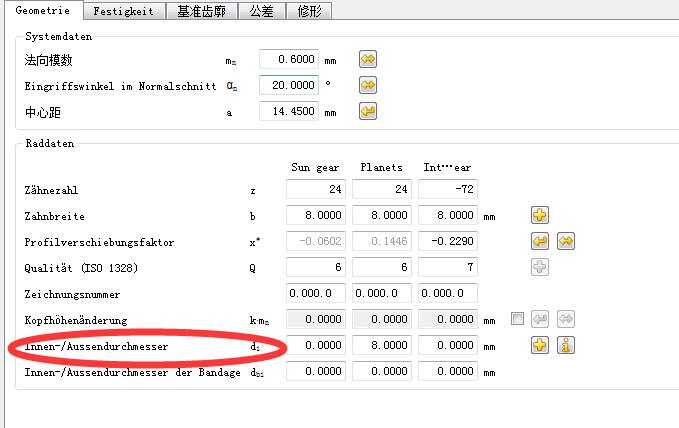Click plus button in Zahnbreite row
This screenshot has height=428, width=679.
pos(540,215)
